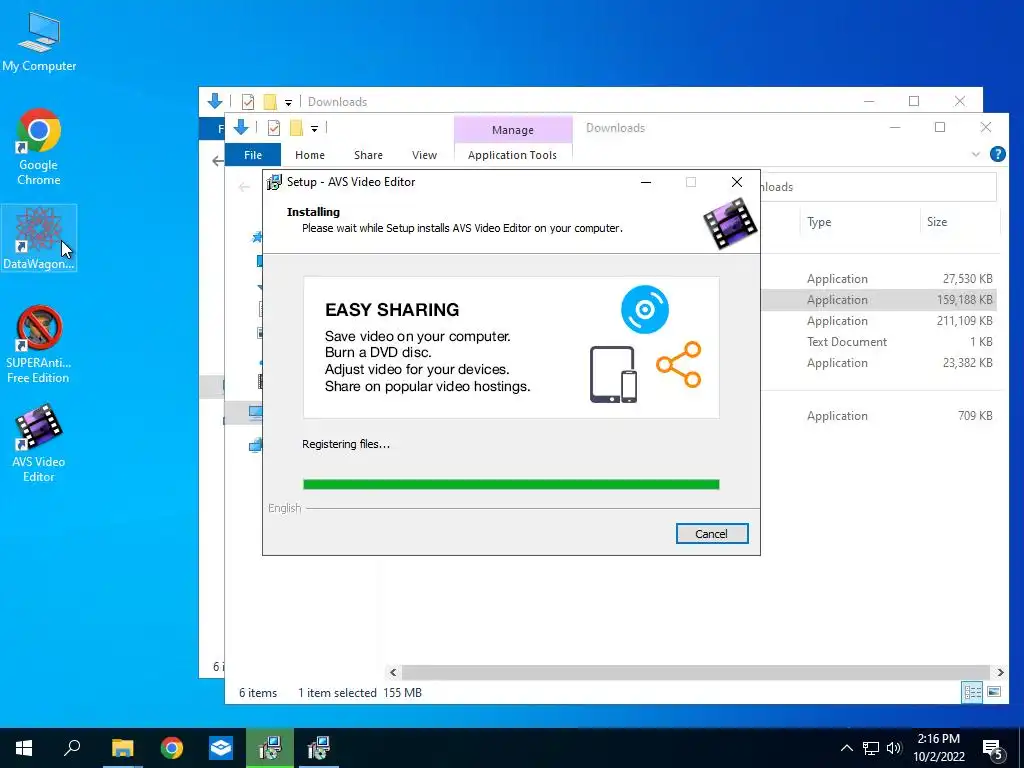Switch to second Setup installer taskbar button
The width and height of the screenshot is (1024, 768).
(319, 748)
